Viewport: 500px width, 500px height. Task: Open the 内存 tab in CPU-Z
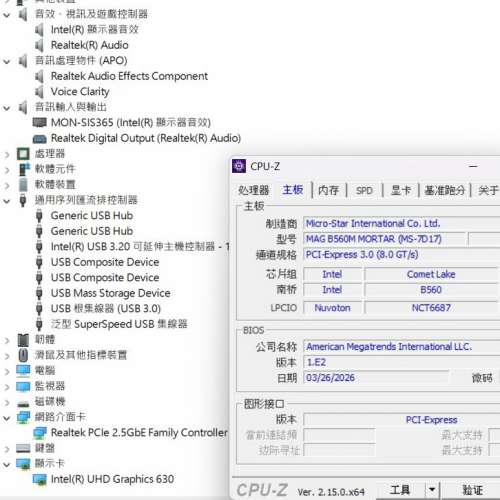(329, 190)
